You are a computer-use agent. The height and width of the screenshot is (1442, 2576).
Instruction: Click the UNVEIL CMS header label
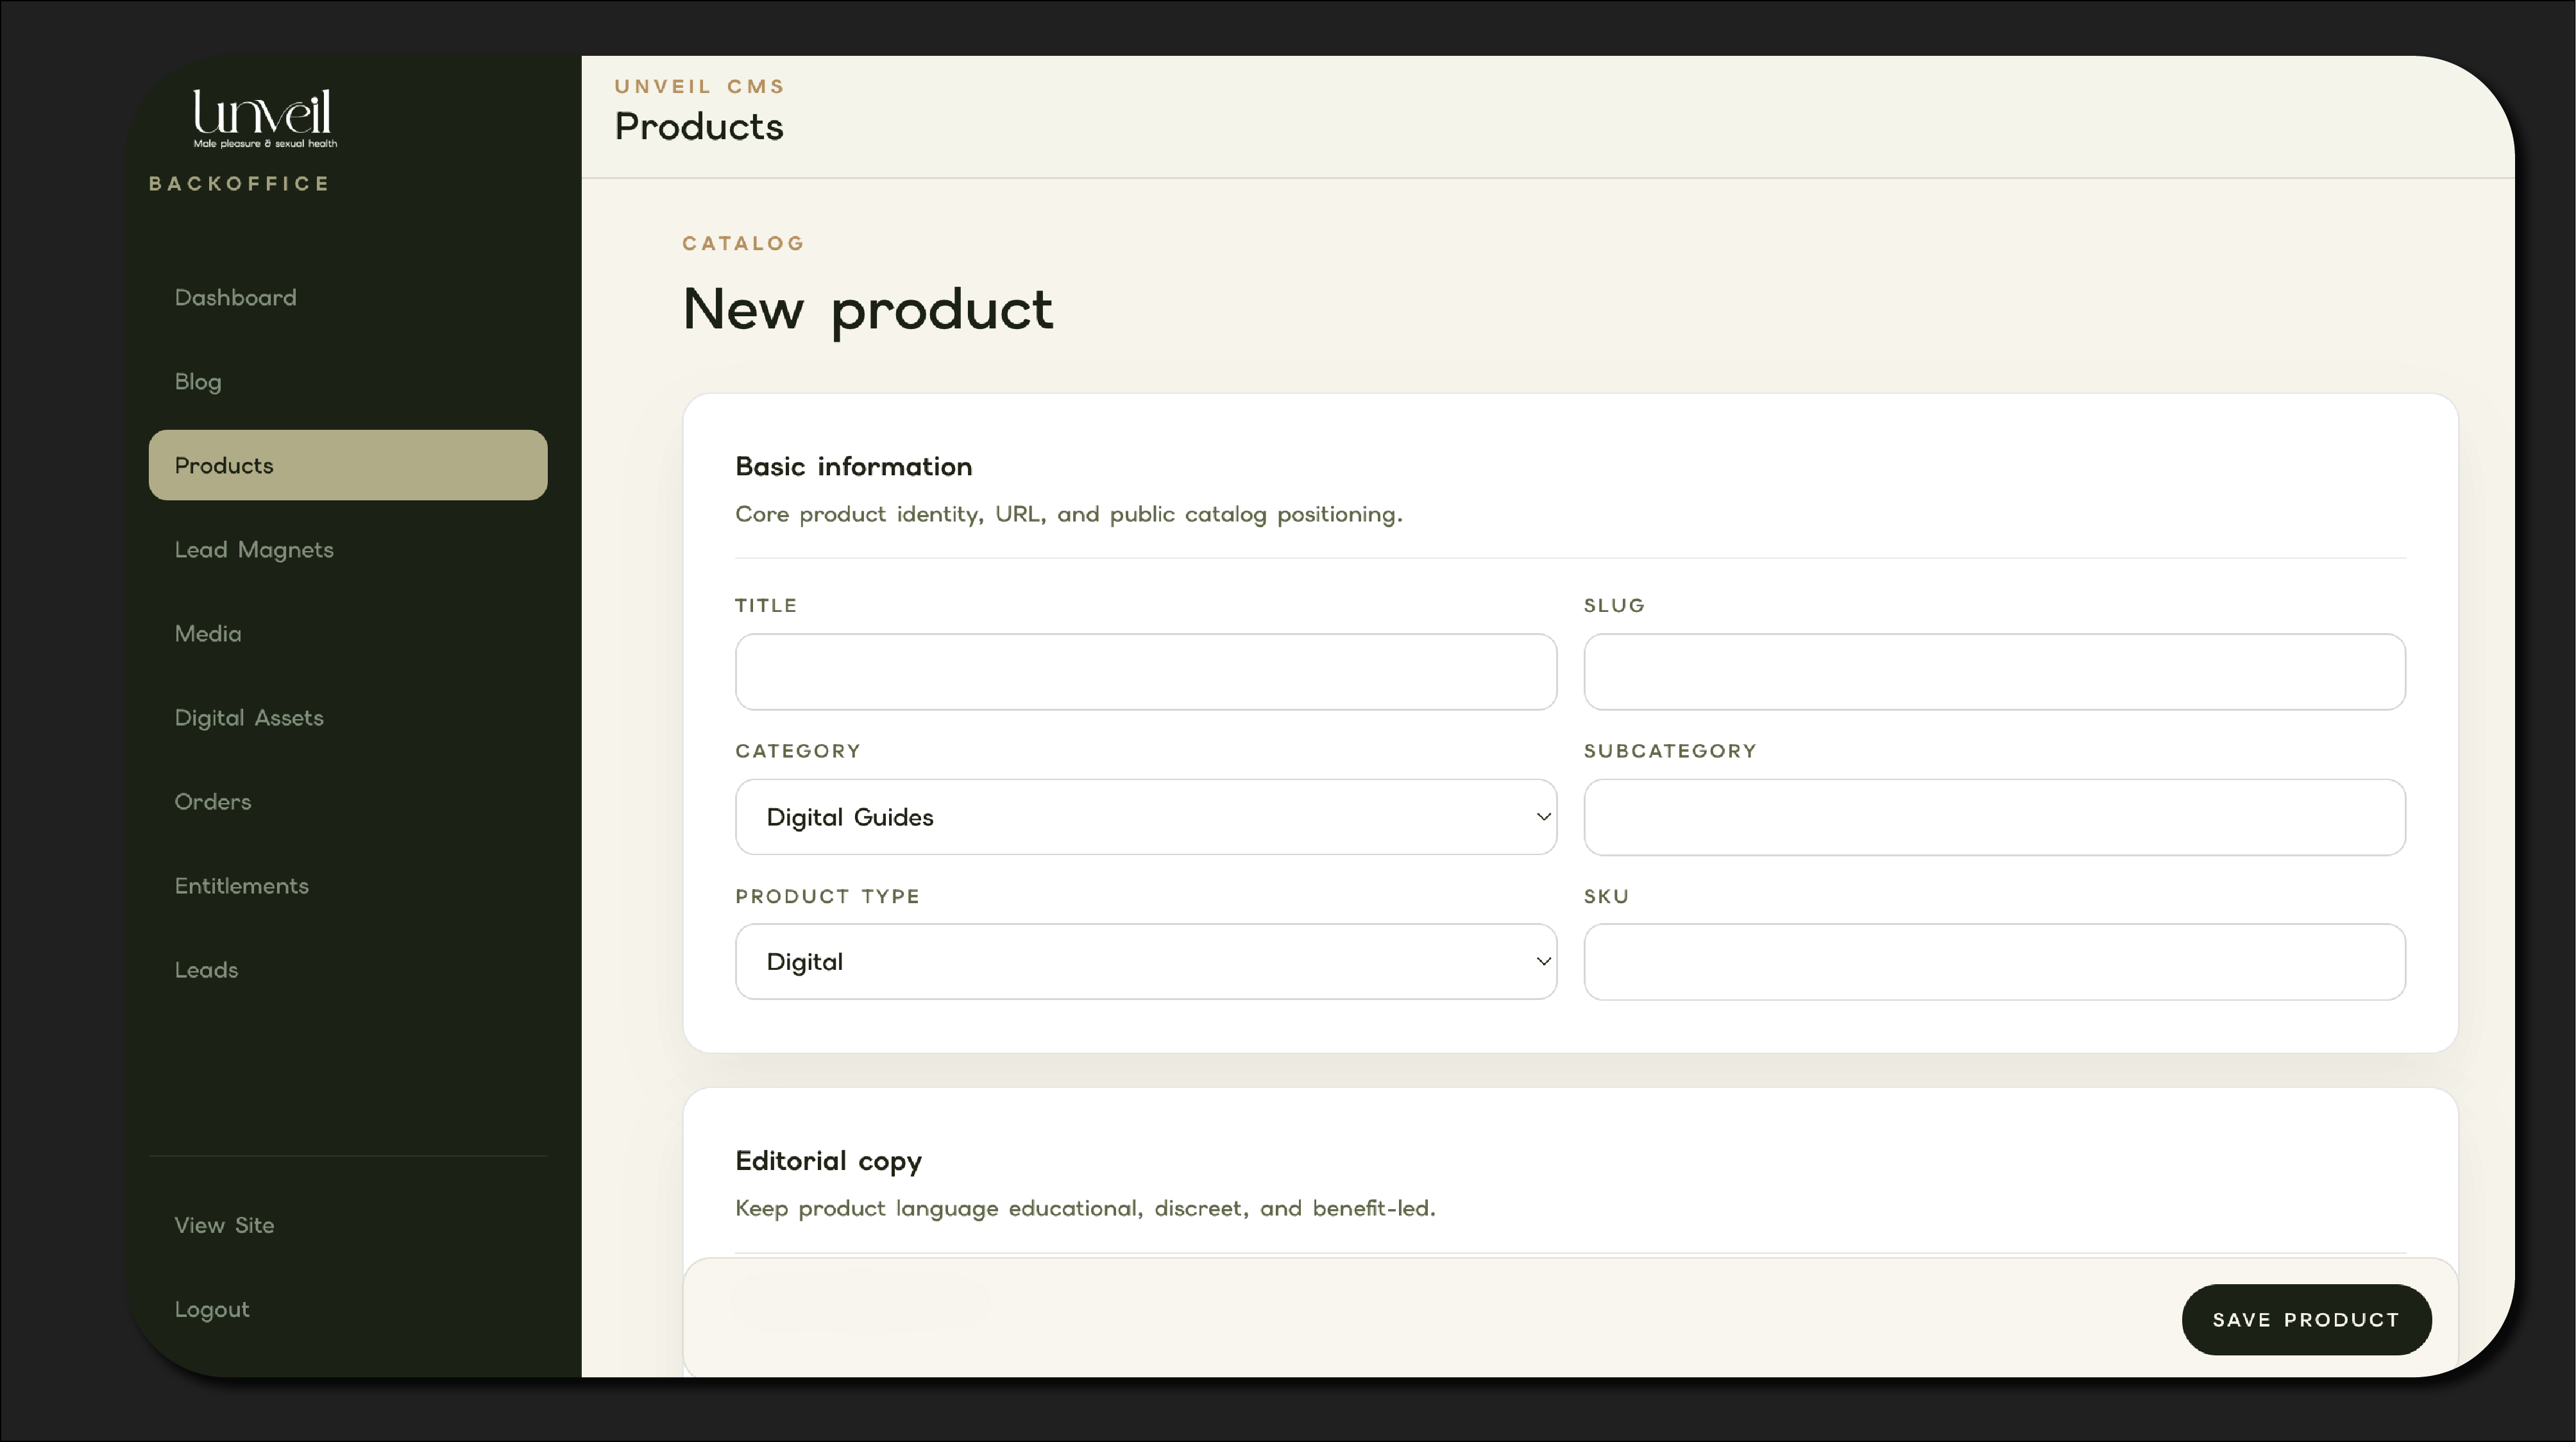(x=700, y=87)
